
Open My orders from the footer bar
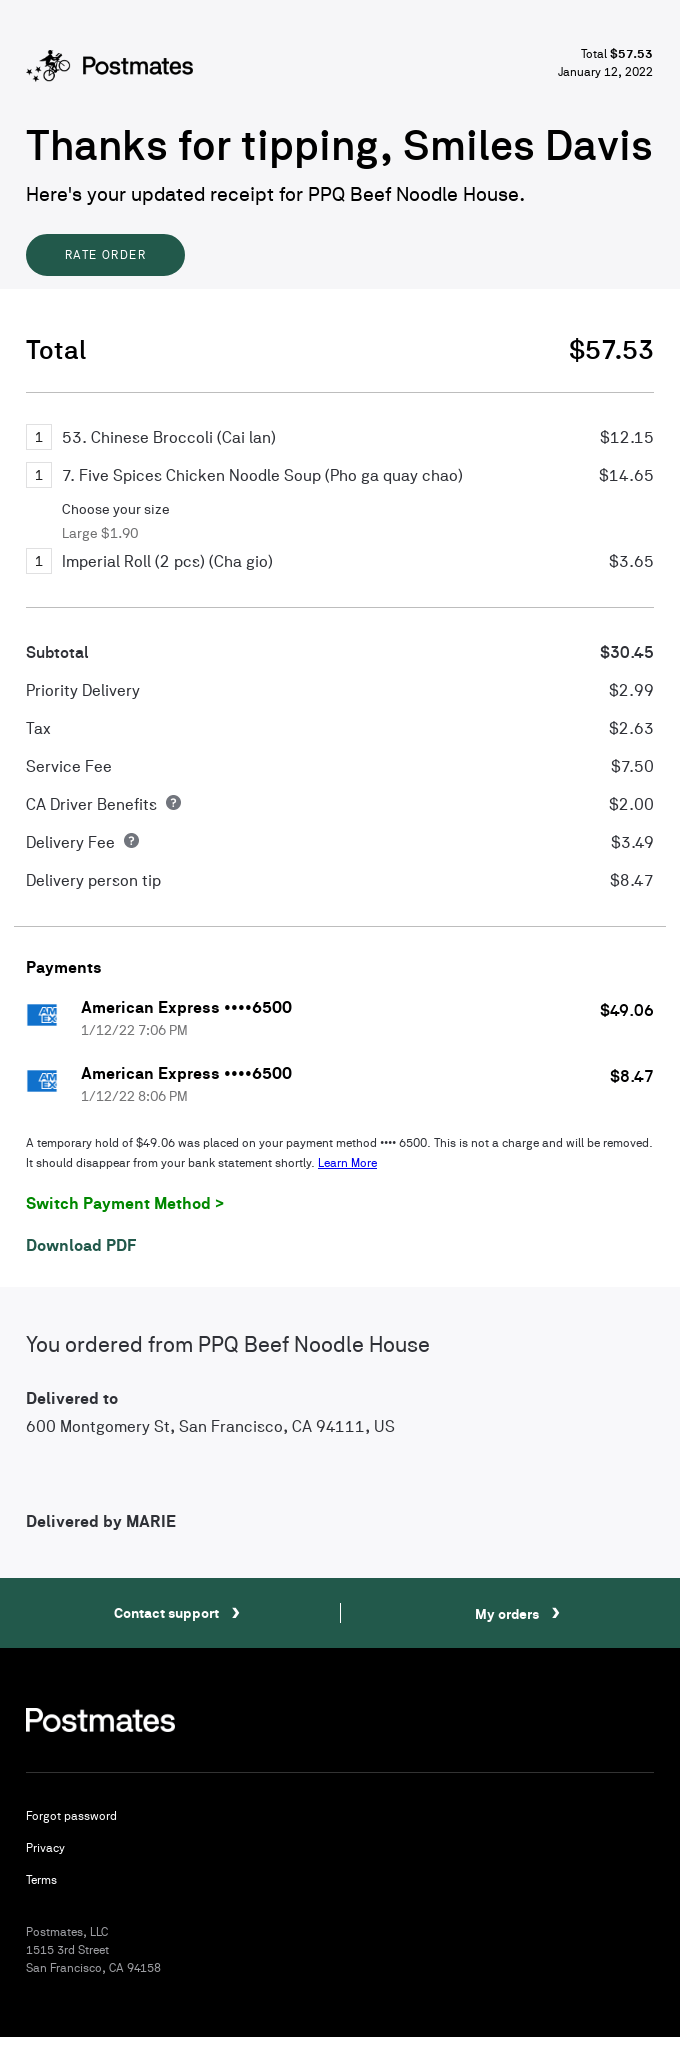coord(510,1613)
